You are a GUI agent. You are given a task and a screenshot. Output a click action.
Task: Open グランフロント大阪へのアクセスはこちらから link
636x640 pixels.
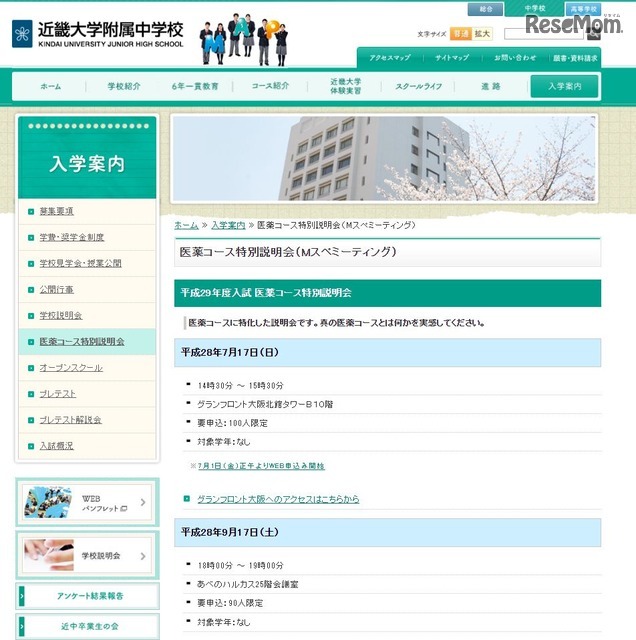coord(278,499)
